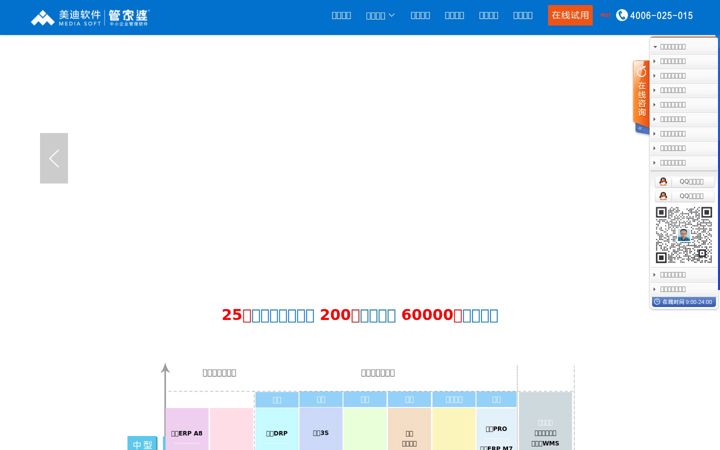
Task: Click the phone handset icon
Action: [621, 15]
